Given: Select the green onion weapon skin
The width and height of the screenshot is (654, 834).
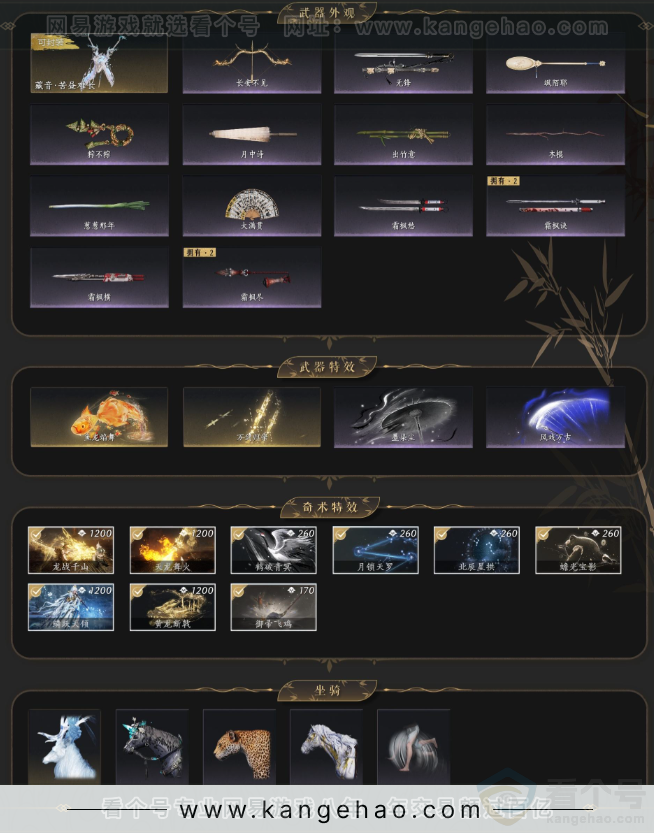Looking at the screenshot, I should point(99,206).
